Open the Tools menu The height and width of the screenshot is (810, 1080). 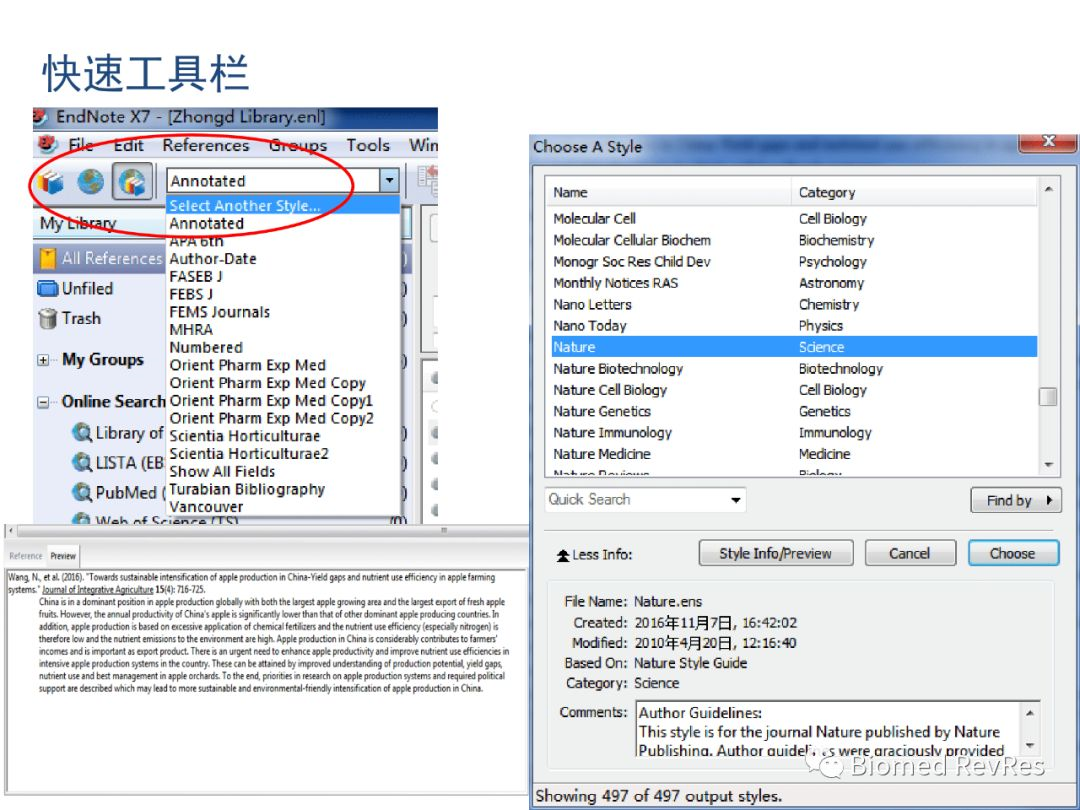point(368,145)
